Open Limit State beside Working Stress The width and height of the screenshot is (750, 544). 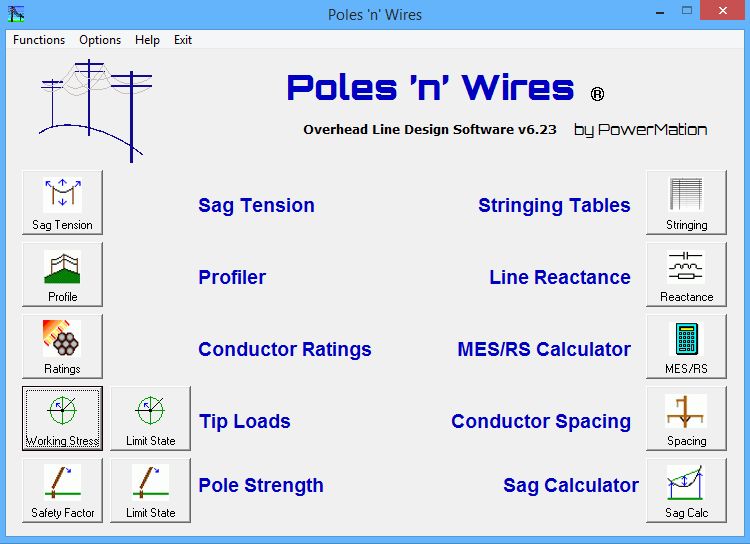(150, 418)
